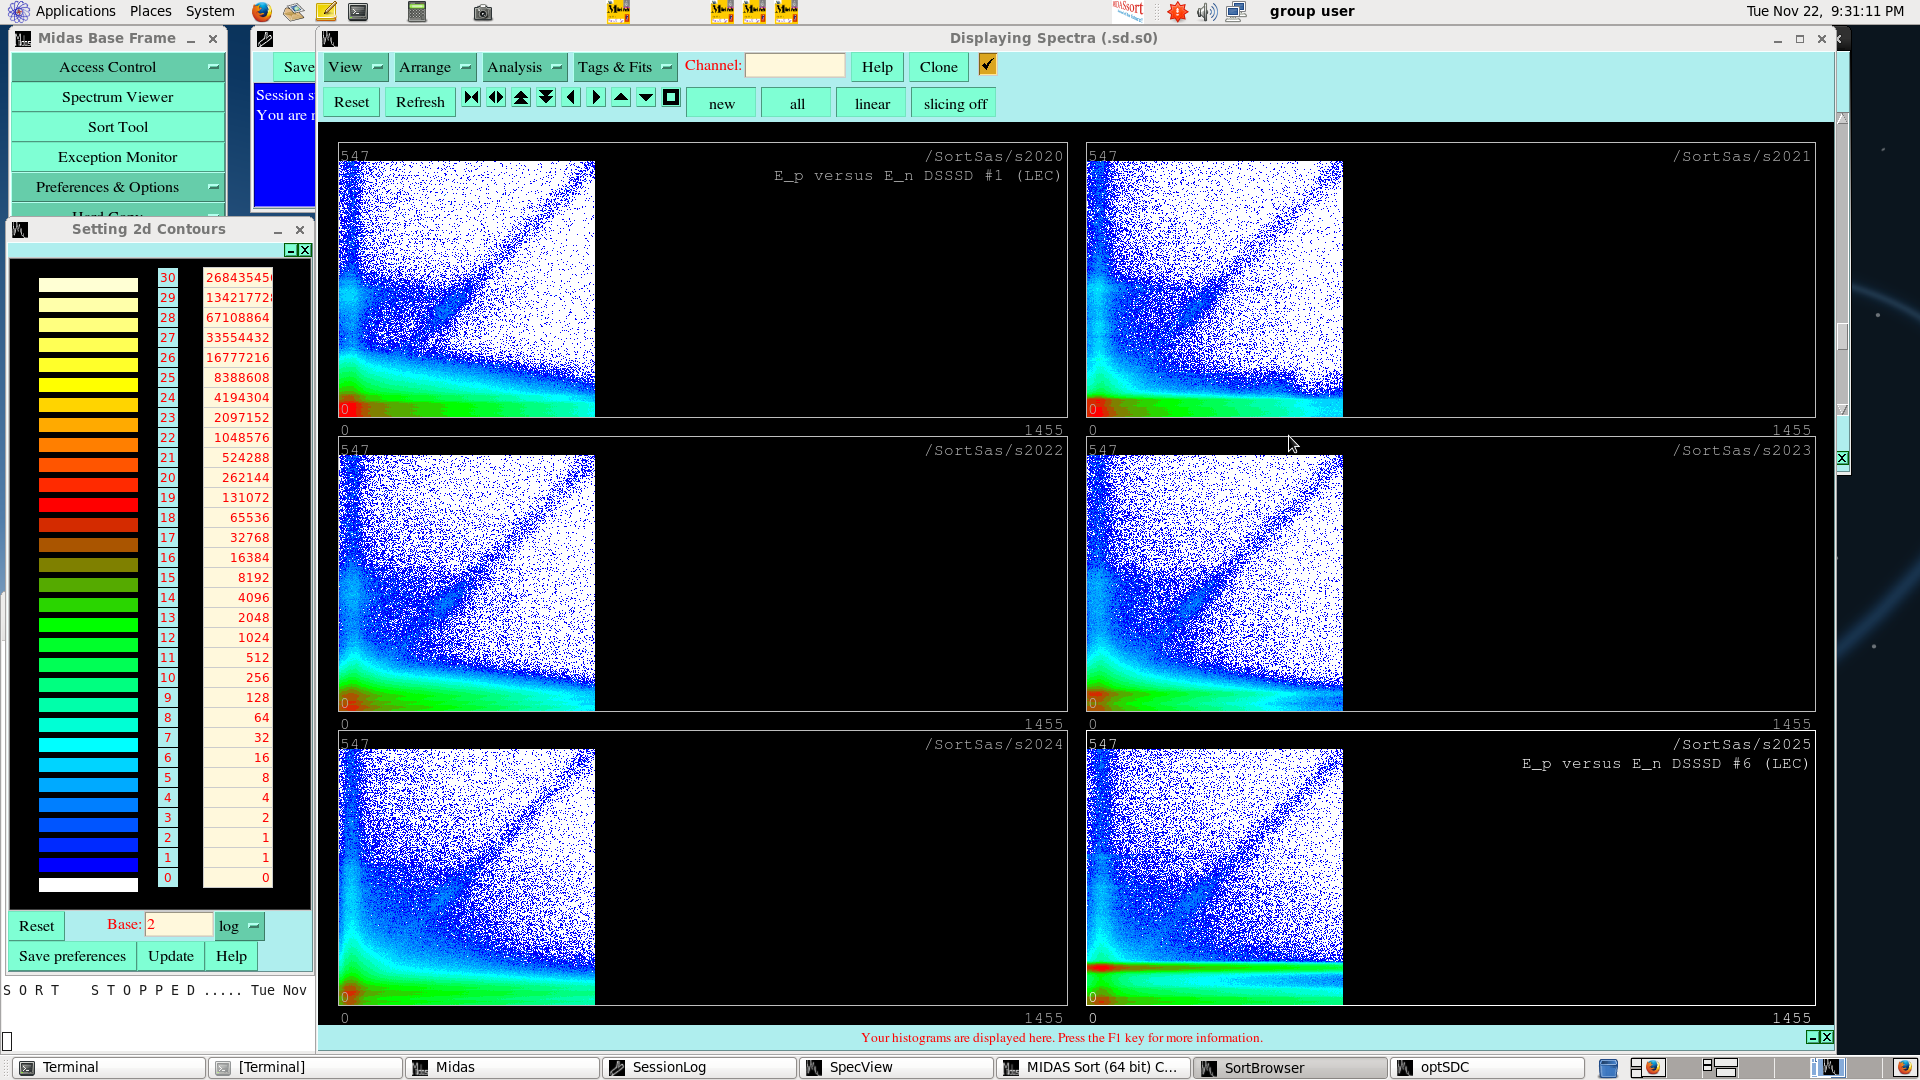The width and height of the screenshot is (1920, 1080).
Task: Click the screenshot camera icon
Action: point(483,12)
